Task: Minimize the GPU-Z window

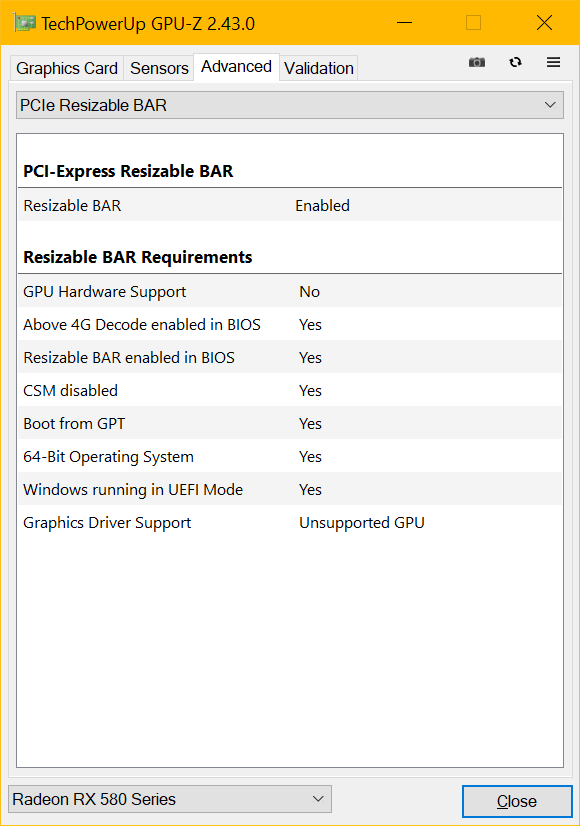Action: [404, 23]
